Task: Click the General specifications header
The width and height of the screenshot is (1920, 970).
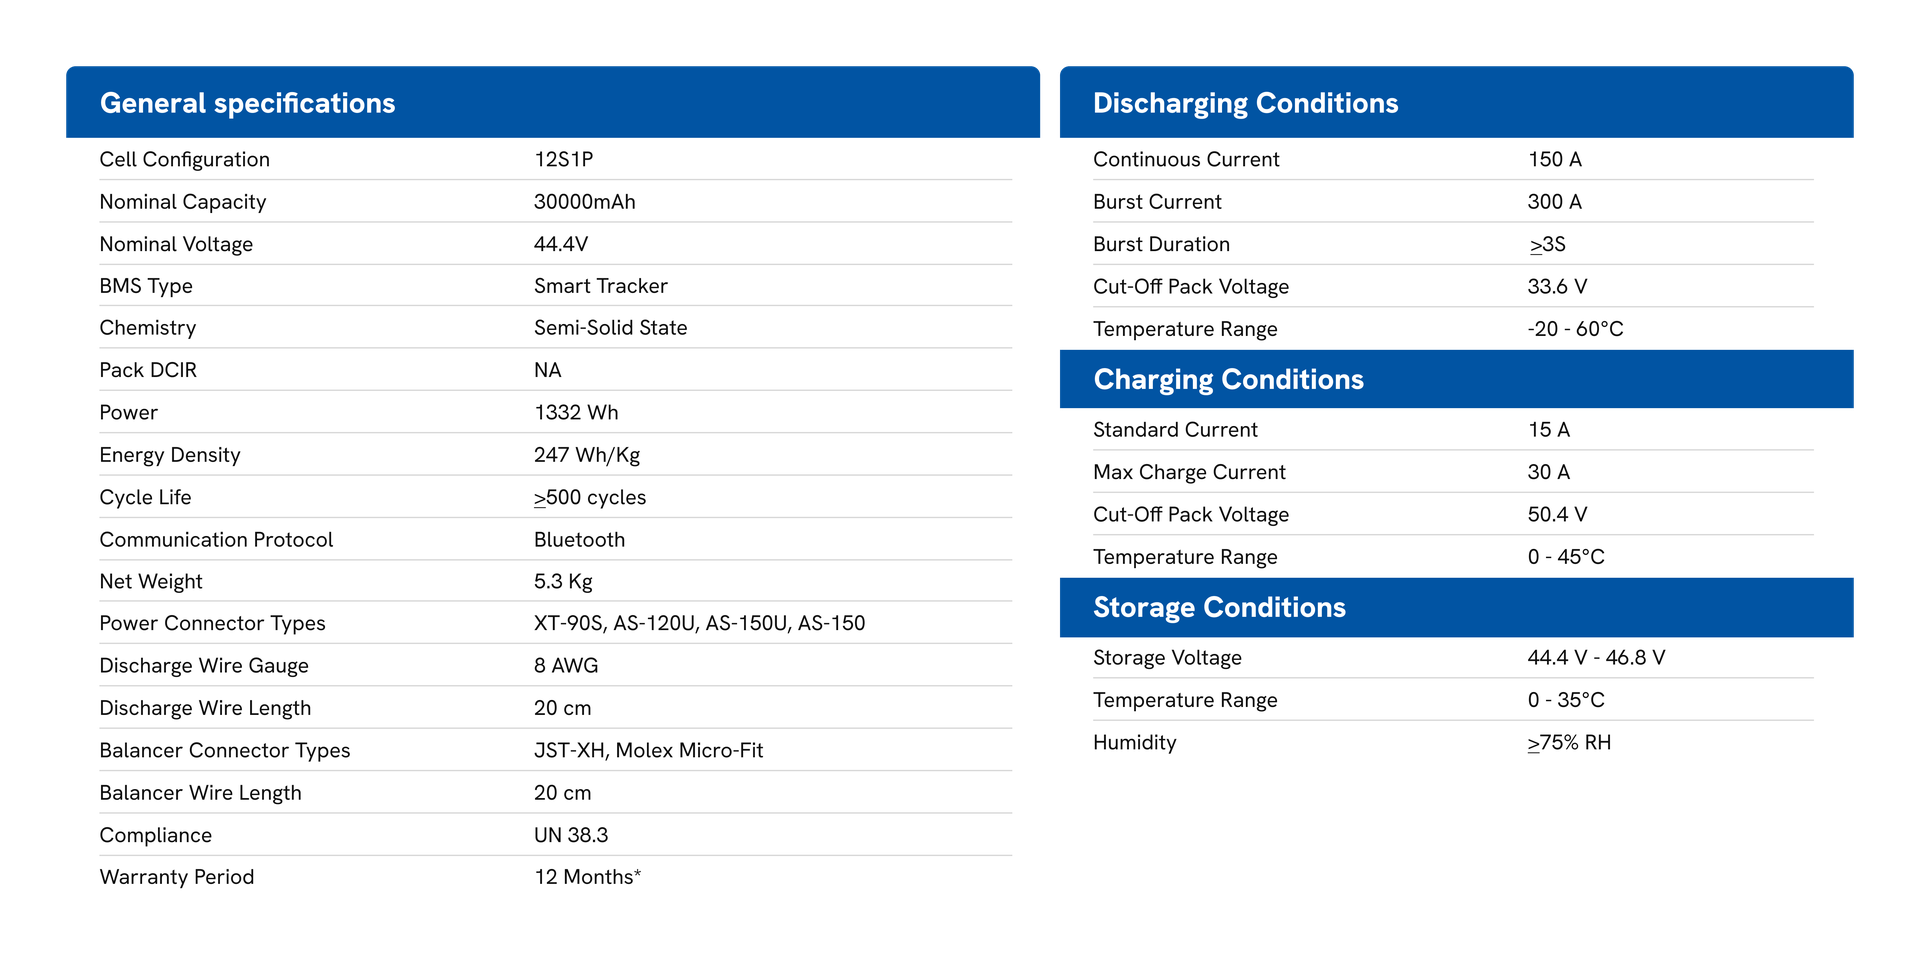Action: coord(247,103)
